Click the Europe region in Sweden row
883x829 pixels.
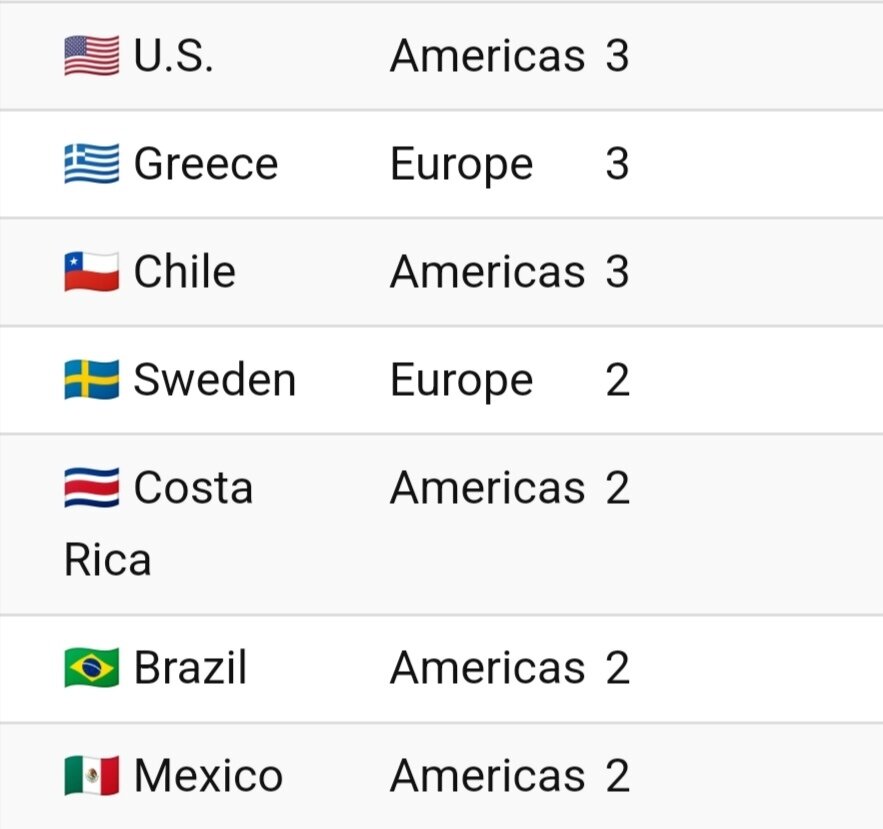click(461, 380)
